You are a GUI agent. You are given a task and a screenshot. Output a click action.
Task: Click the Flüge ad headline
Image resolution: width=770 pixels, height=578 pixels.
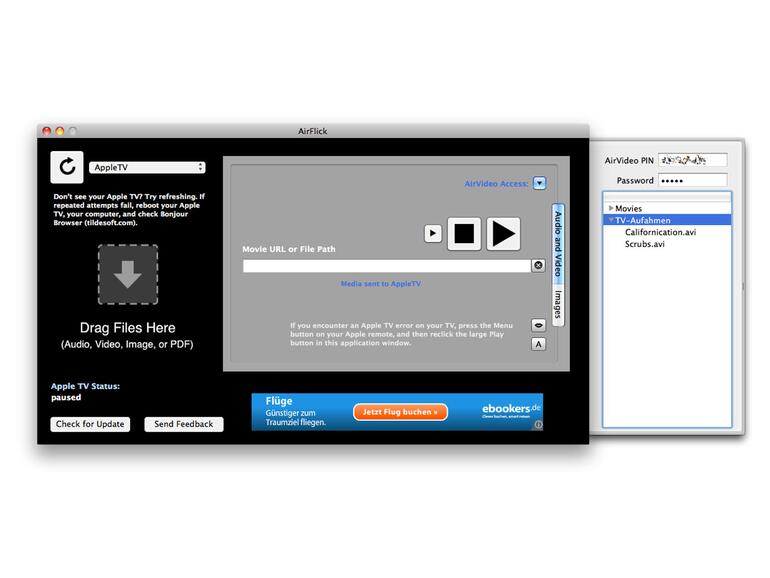pyautogui.click(x=279, y=401)
